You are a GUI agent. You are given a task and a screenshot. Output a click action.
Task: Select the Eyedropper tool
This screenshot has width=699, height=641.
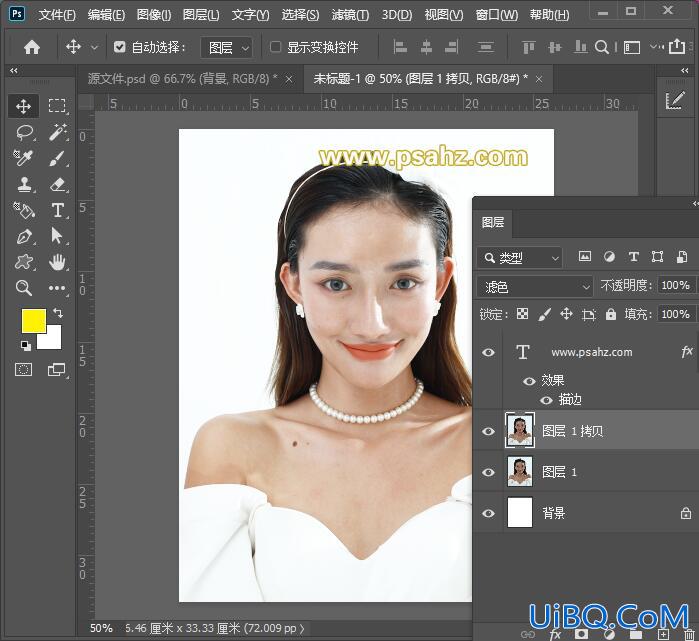pos(23,158)
